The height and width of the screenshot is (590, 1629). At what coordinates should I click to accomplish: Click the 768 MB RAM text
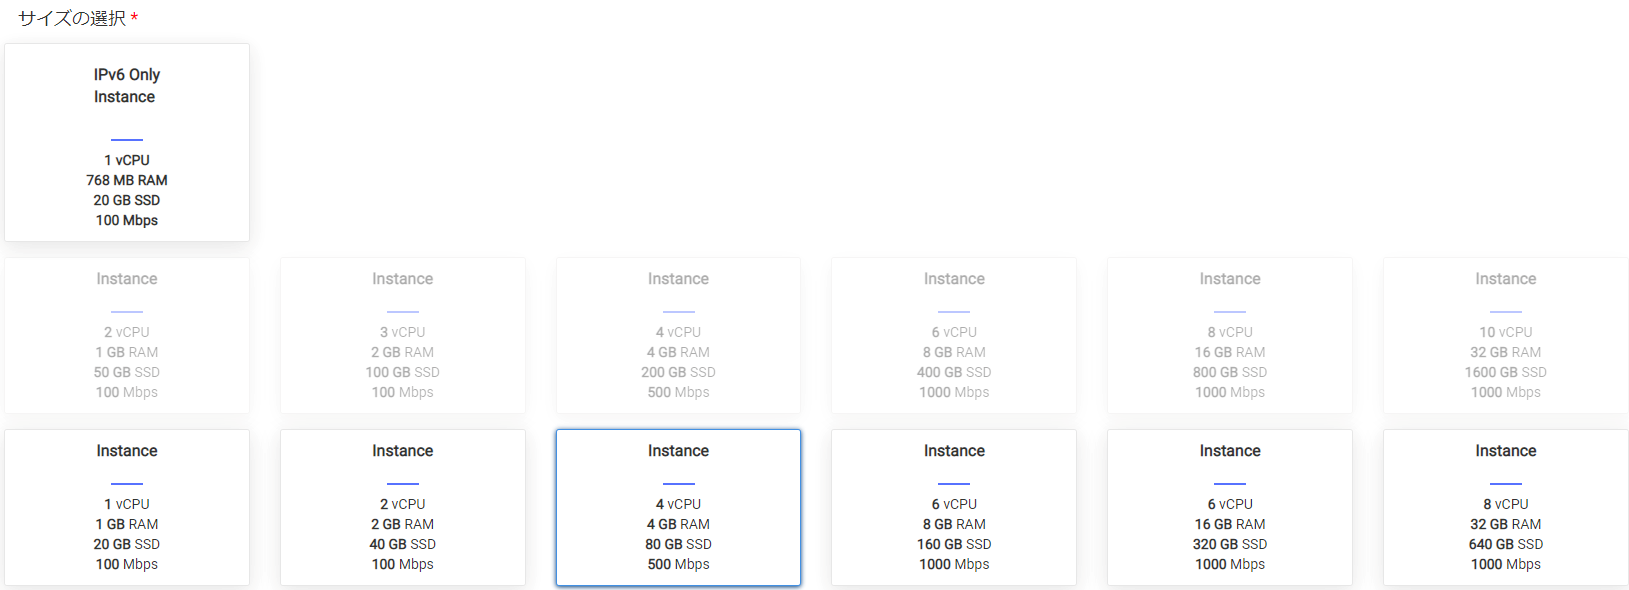pos(127,180)
